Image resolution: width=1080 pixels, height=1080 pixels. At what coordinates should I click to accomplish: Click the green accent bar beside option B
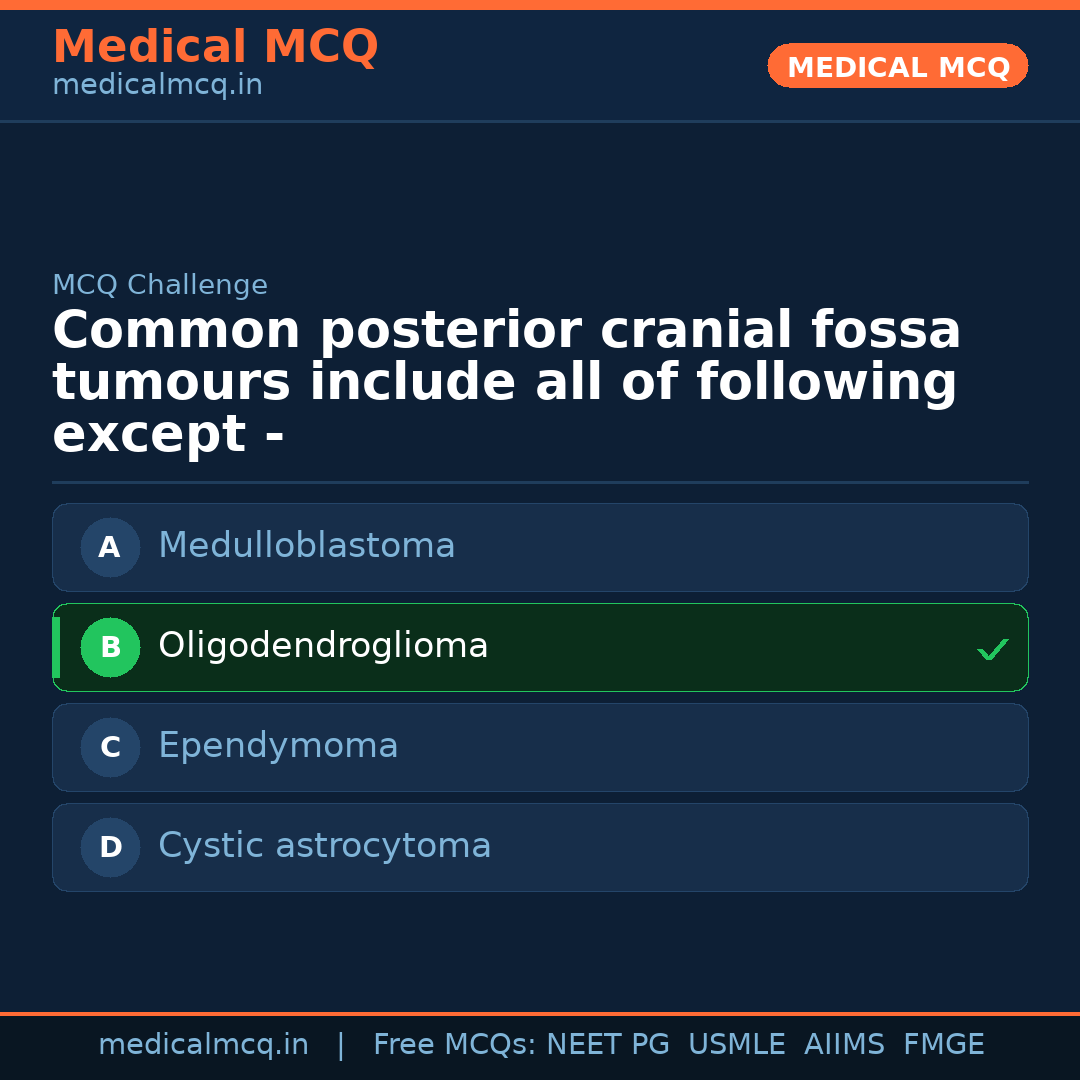click(x=56, y=647)
